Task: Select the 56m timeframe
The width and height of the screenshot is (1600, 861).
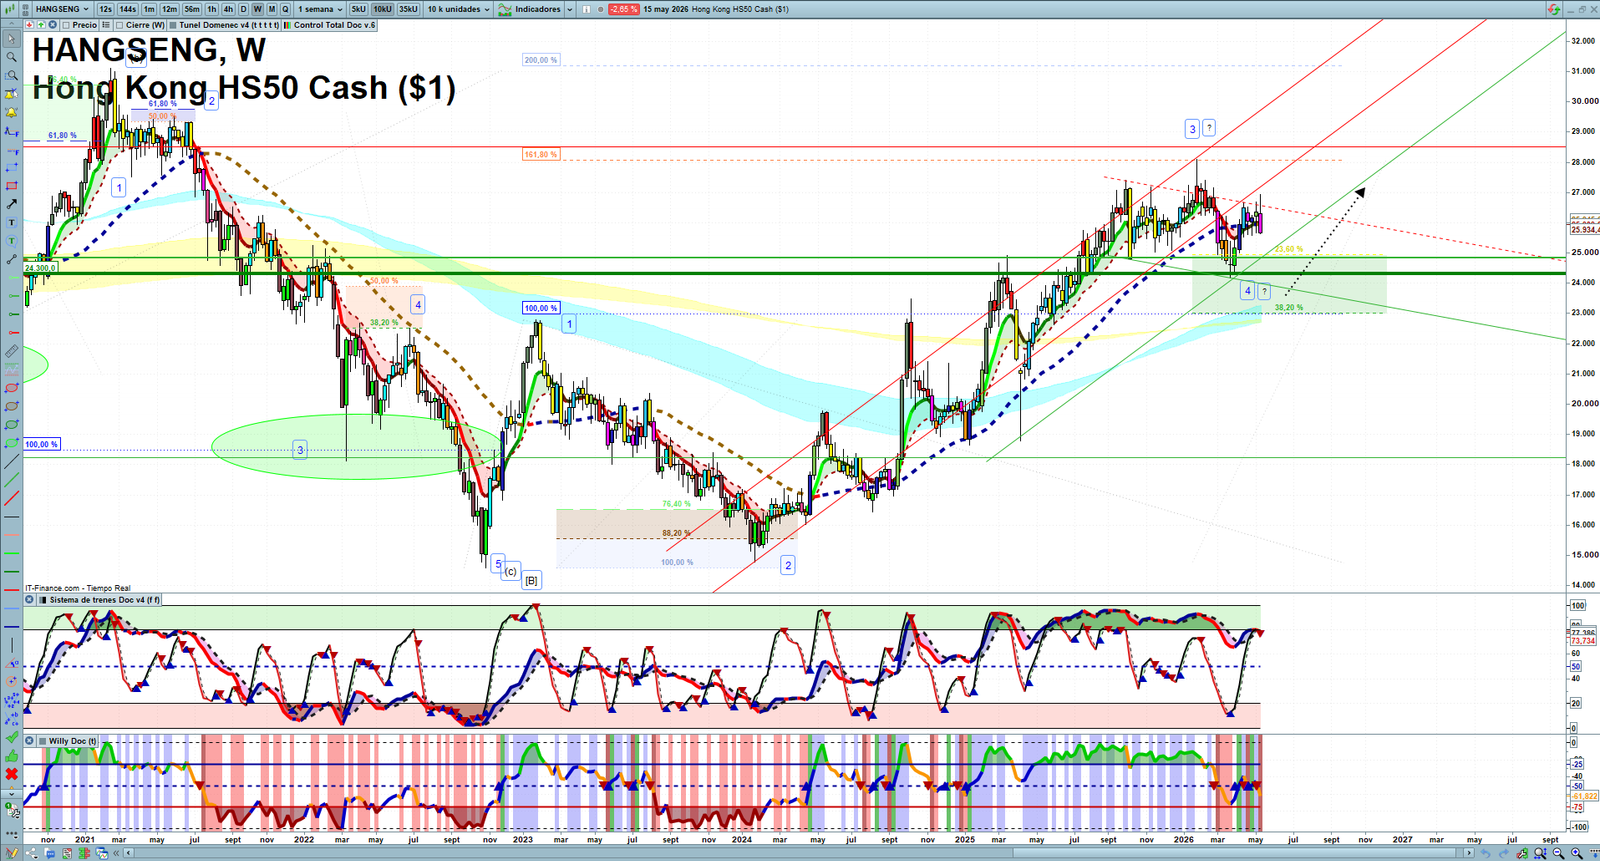Action: click(192, 9)
